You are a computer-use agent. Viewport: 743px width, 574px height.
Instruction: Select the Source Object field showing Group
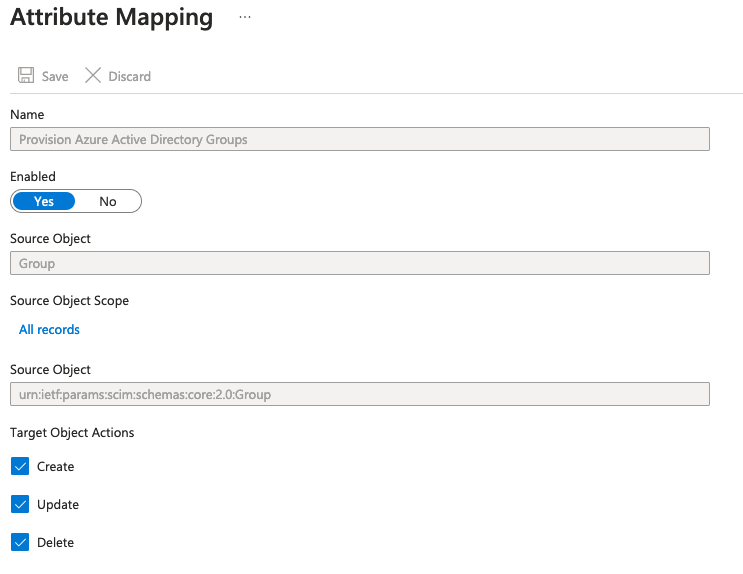click(x=359, y=264)
